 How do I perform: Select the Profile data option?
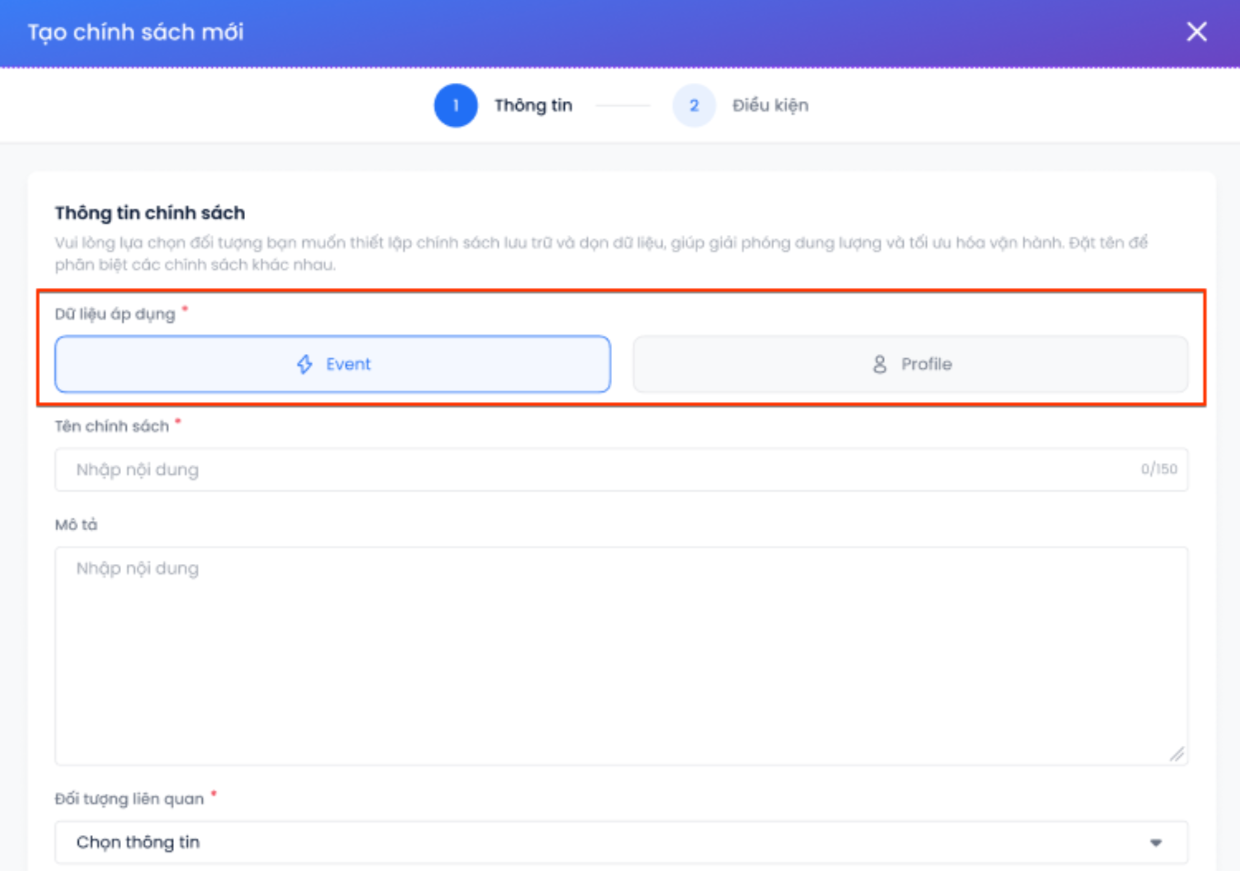[x=910, y=364]
